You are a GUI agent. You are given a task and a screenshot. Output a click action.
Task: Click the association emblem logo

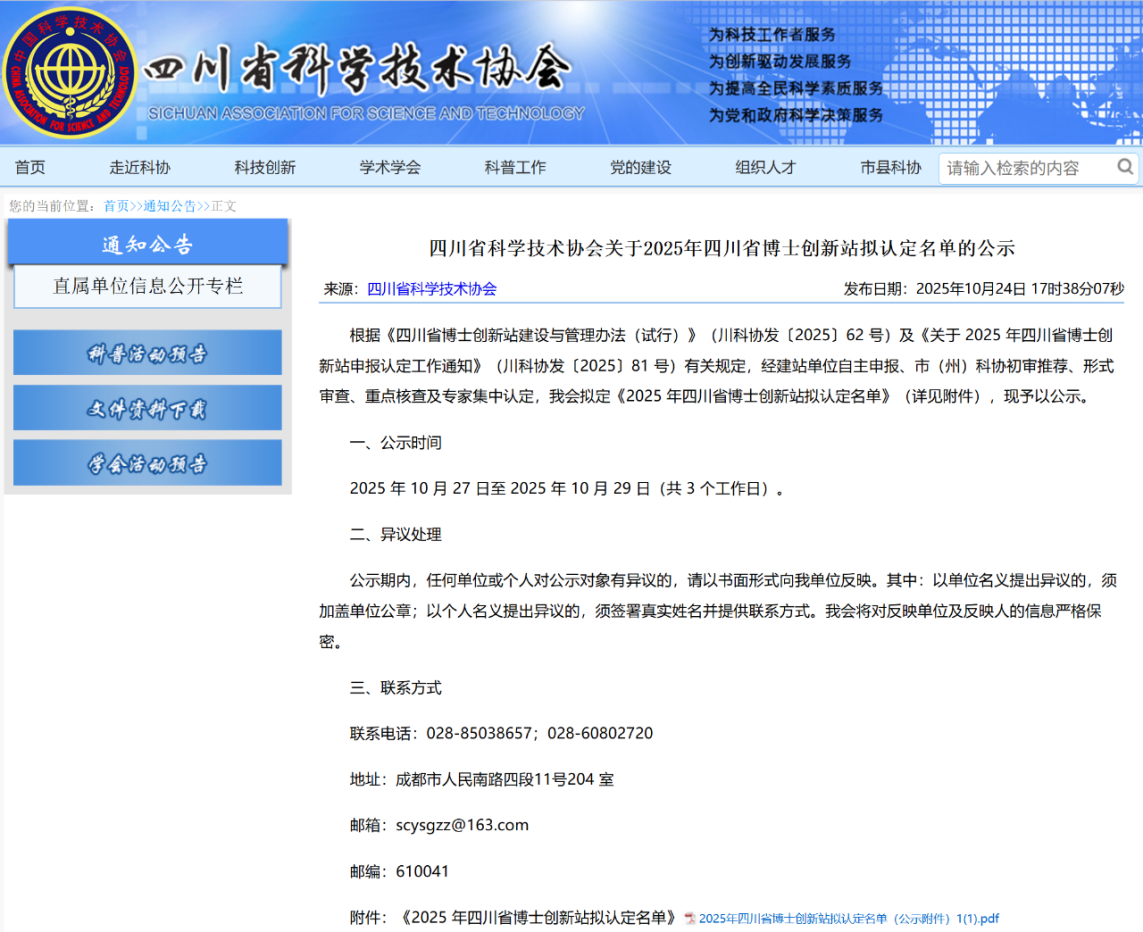[69, 73]
